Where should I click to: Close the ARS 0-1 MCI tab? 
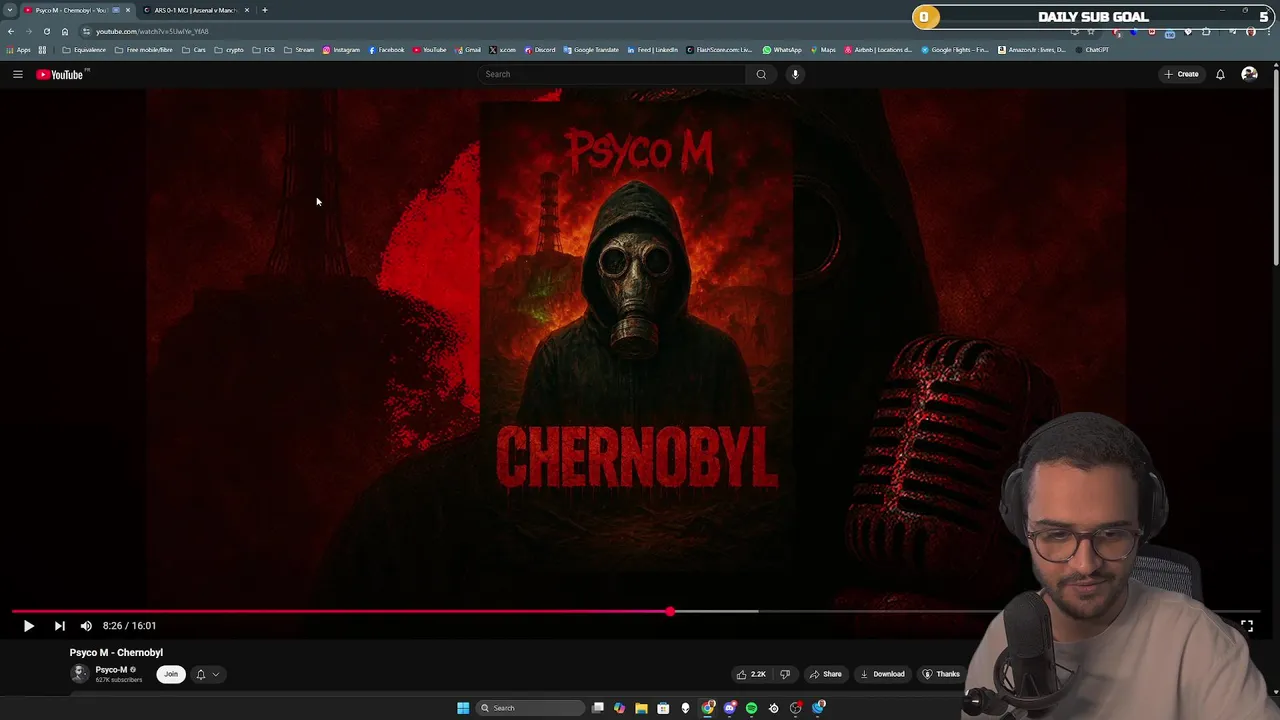point(247,10)
